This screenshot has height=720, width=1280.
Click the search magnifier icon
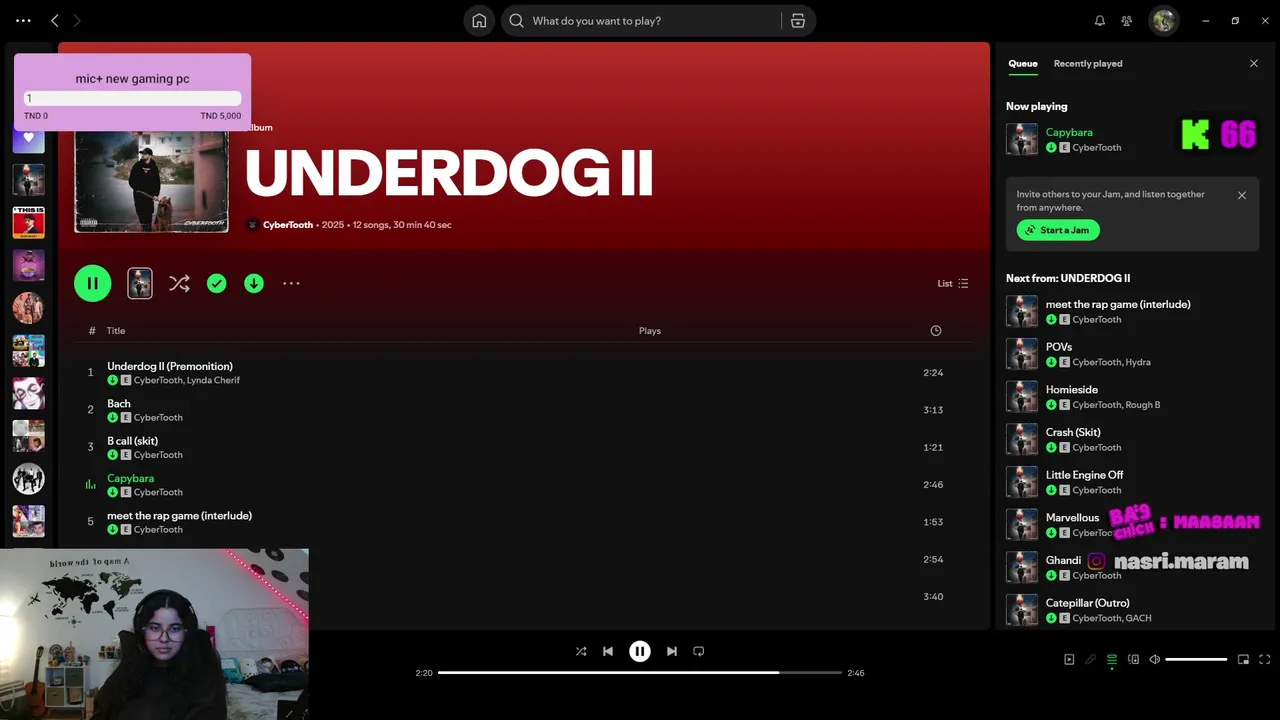point(516,21)
